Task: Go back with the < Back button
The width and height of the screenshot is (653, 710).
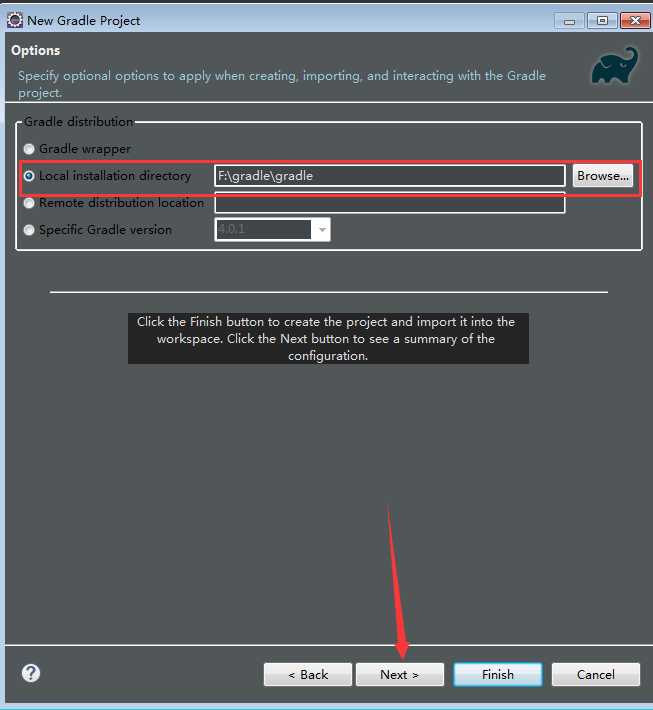Action: [308, 675]
